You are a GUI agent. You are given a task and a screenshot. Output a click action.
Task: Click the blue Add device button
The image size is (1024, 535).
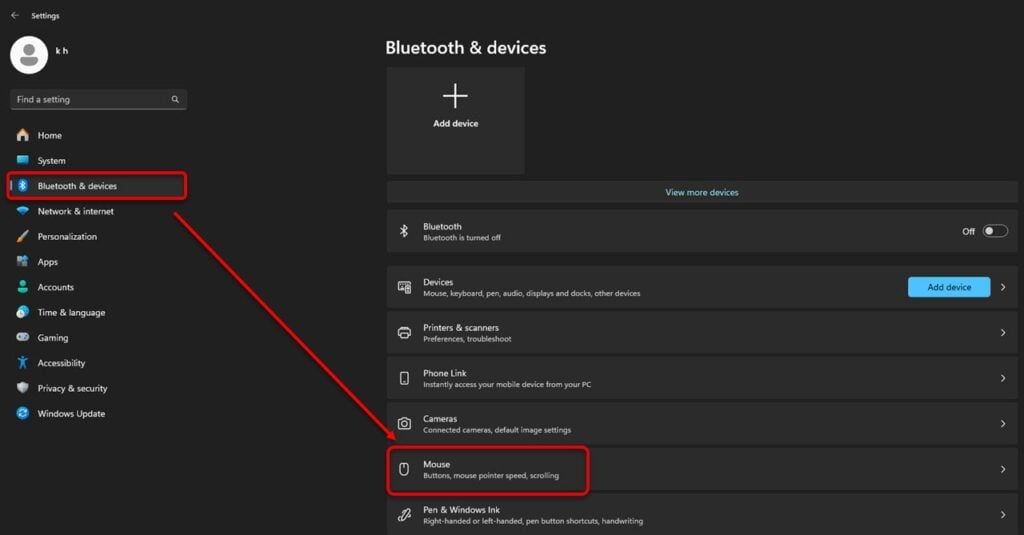[949, 287]
